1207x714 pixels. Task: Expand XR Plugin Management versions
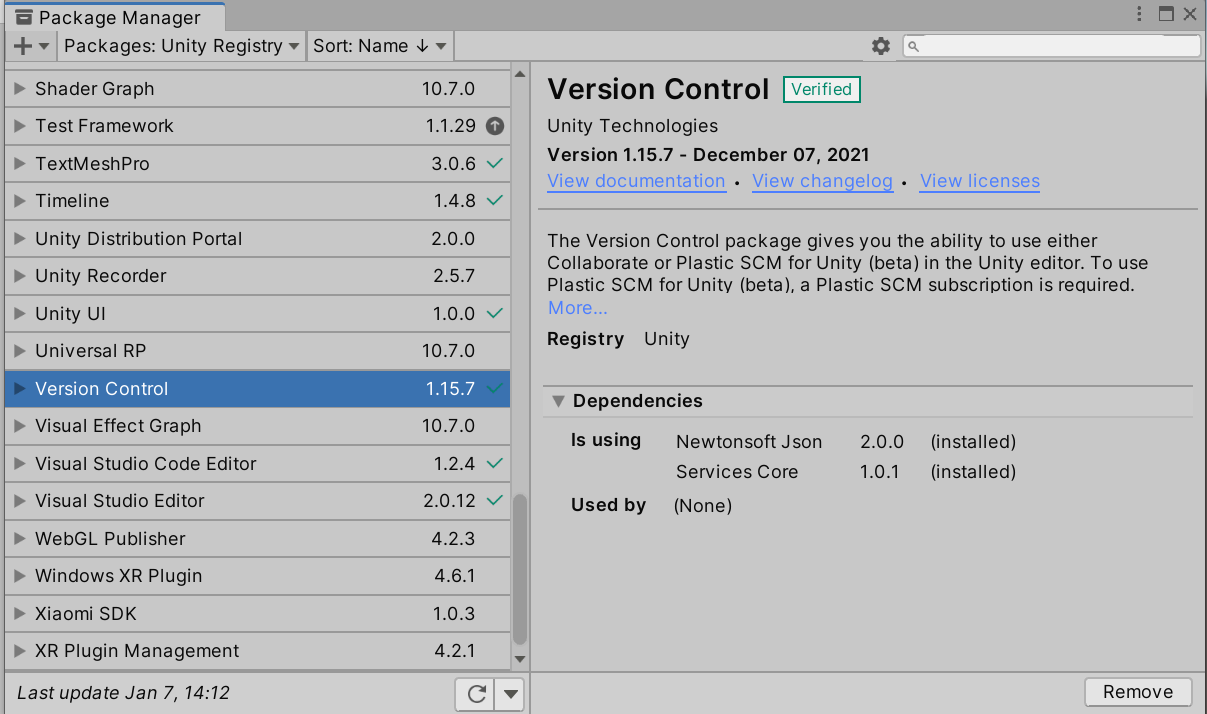(x=19, y=651)
